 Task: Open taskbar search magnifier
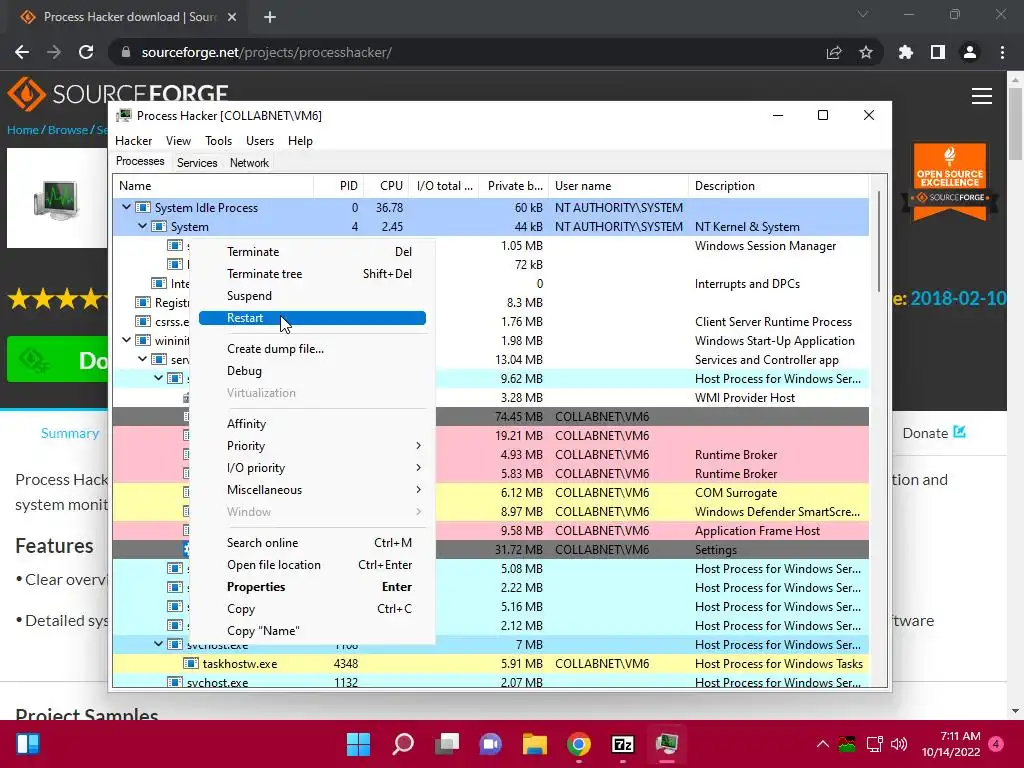pos(402,744)
